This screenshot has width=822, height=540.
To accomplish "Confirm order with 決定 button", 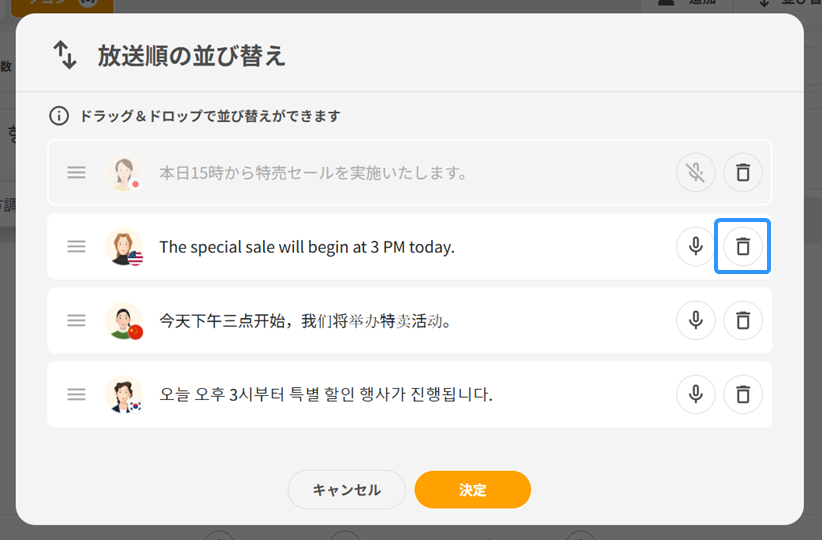I will (x=472, y=490).
